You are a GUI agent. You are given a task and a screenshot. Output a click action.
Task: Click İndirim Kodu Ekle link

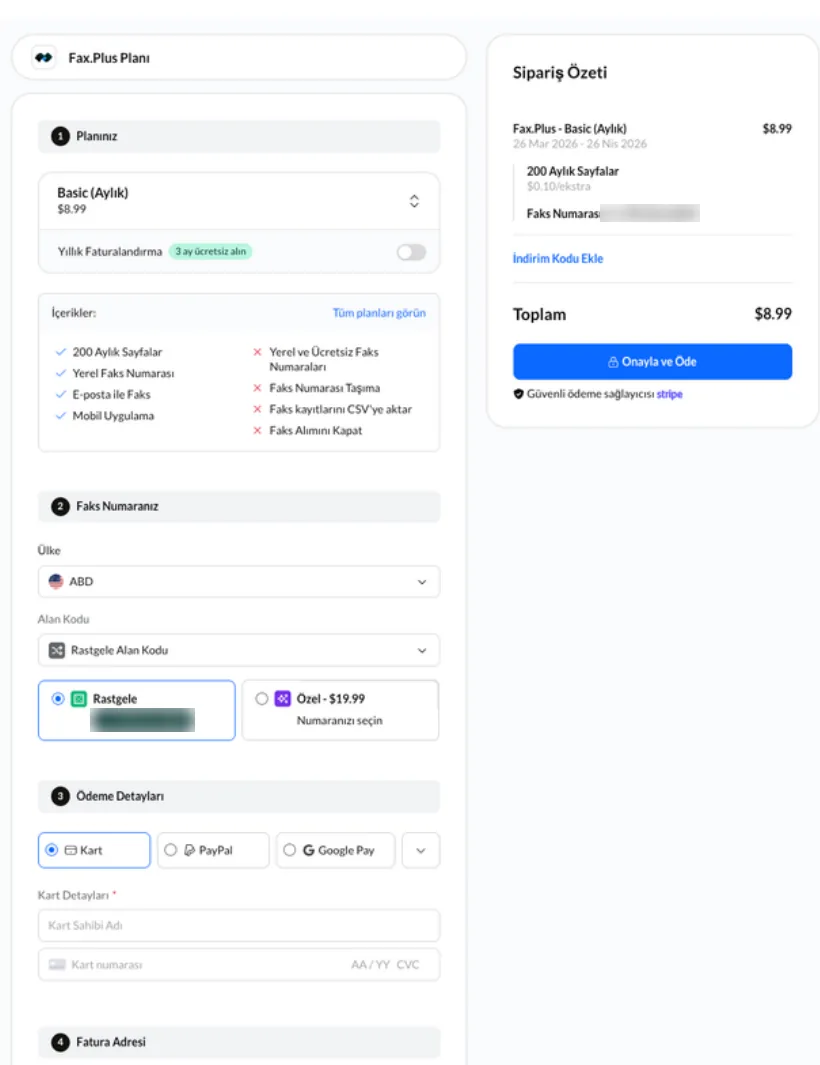tap(558, 259)
